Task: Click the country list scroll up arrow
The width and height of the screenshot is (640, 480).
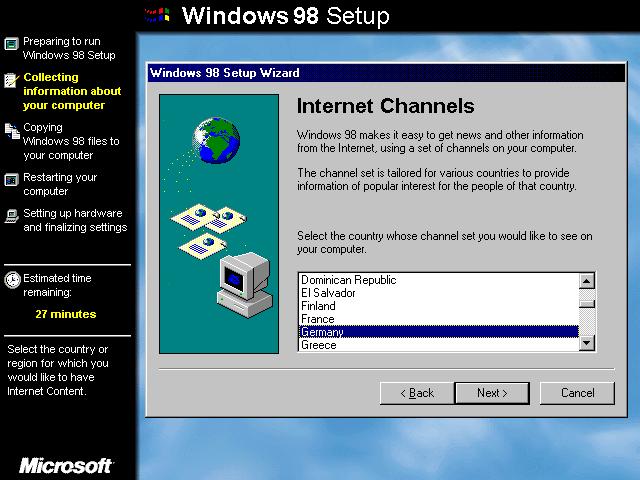Action: [x=587, y=281]
